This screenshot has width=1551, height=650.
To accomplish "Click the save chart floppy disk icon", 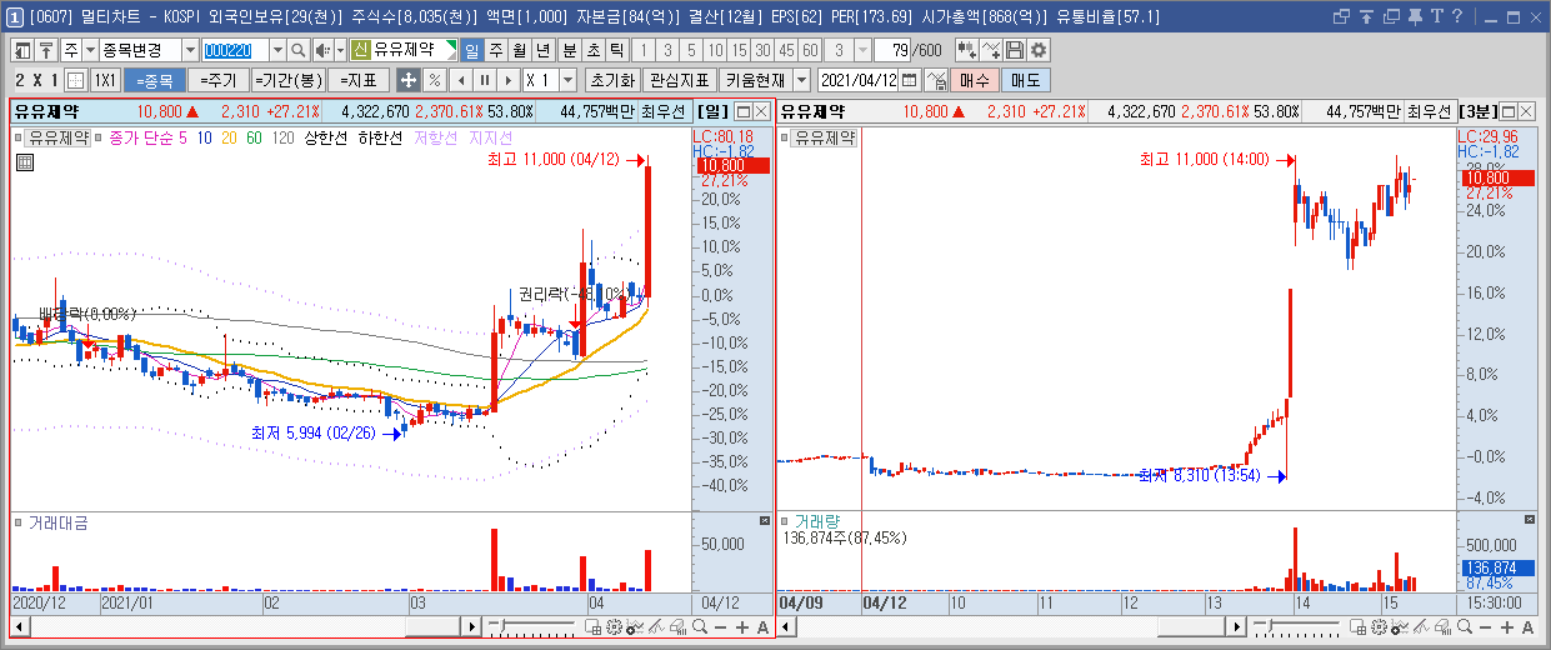I will pos(1015,50).
